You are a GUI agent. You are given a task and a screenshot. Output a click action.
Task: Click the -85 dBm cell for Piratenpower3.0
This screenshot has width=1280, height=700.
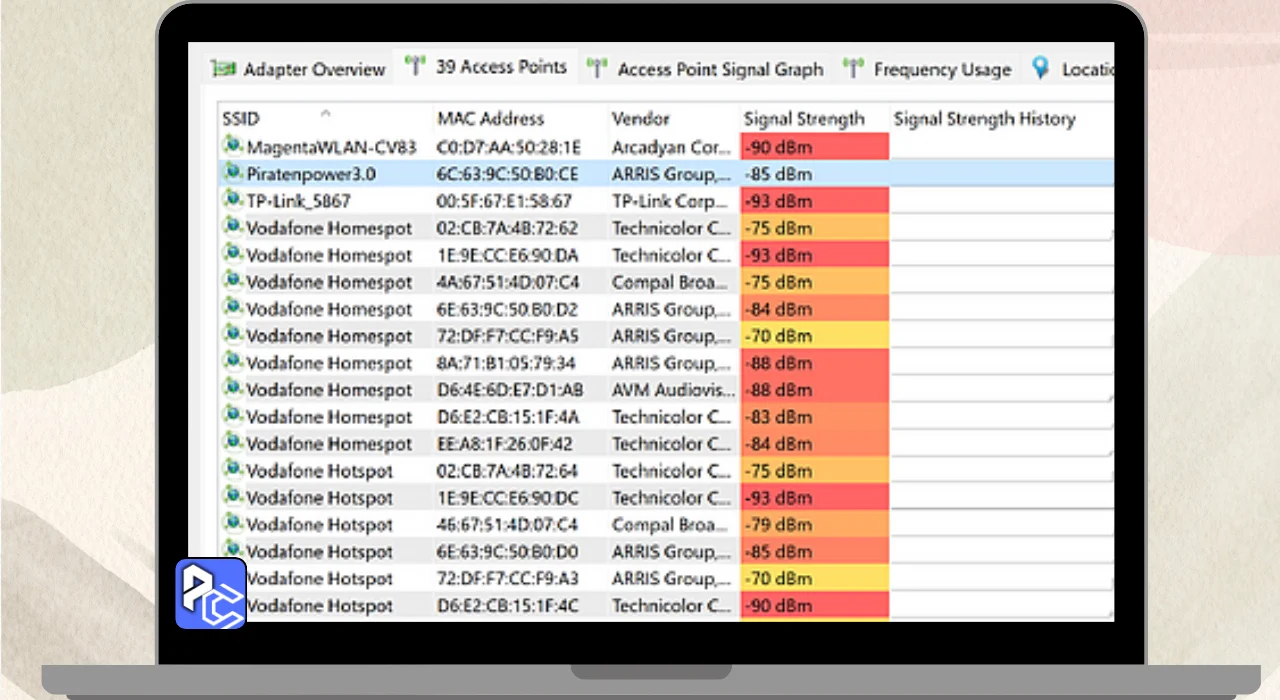[814, 174]
